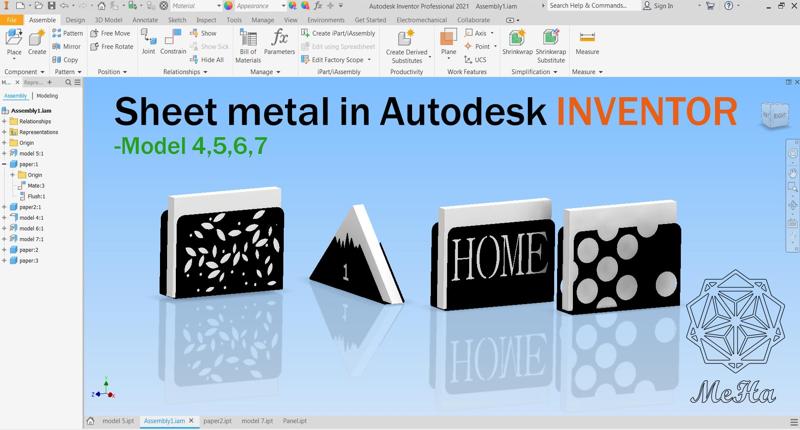The height and width of the screenshot is (430, 800).
Task: Click the Home view icon in quick access toolbar
Action: click(x=102, y=6)
